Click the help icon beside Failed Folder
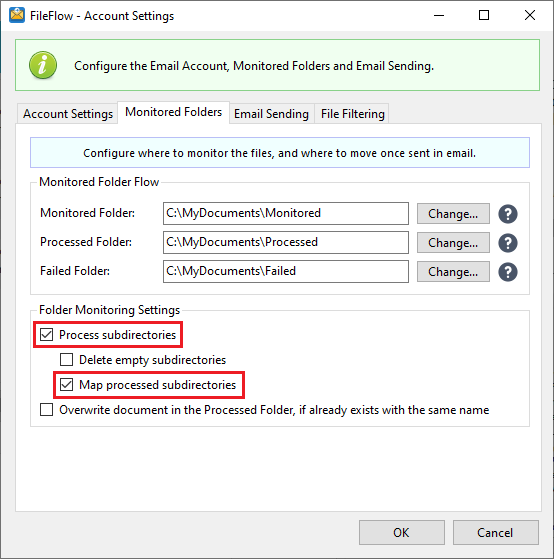554x559 pixels. tap(508, 272)
